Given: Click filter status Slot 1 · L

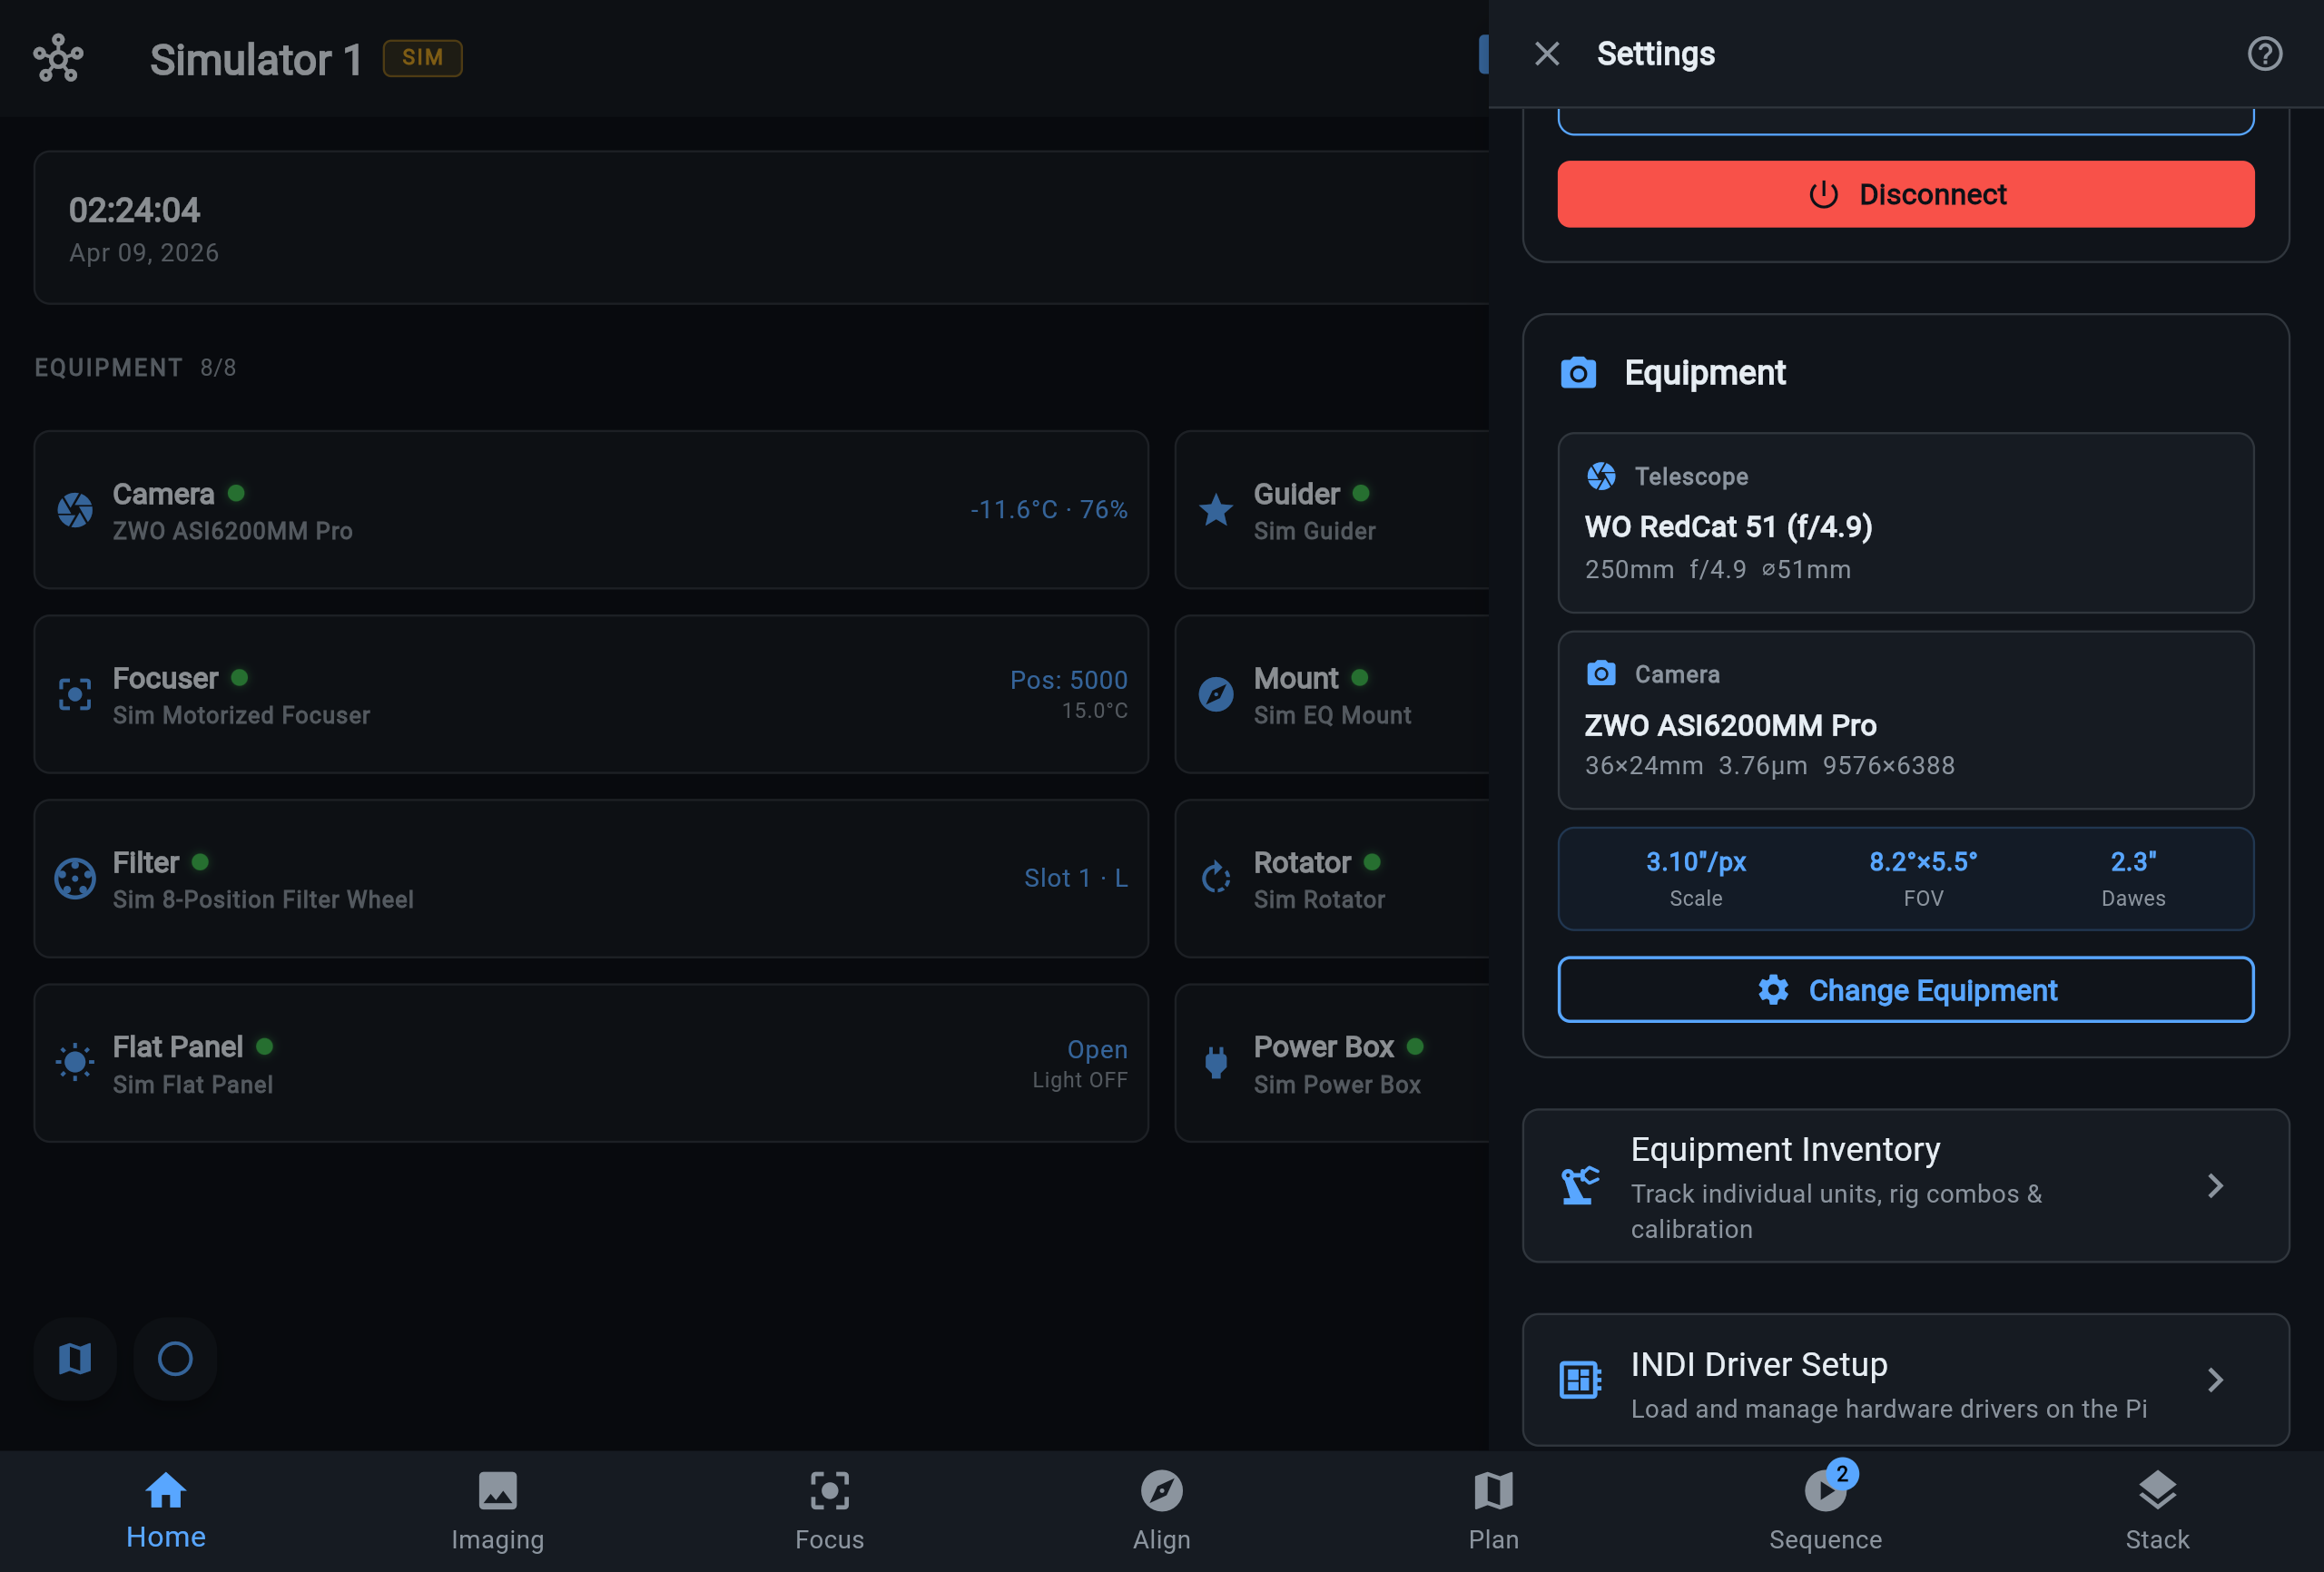Looking at the screenshot, I should tap(1076, 878).
